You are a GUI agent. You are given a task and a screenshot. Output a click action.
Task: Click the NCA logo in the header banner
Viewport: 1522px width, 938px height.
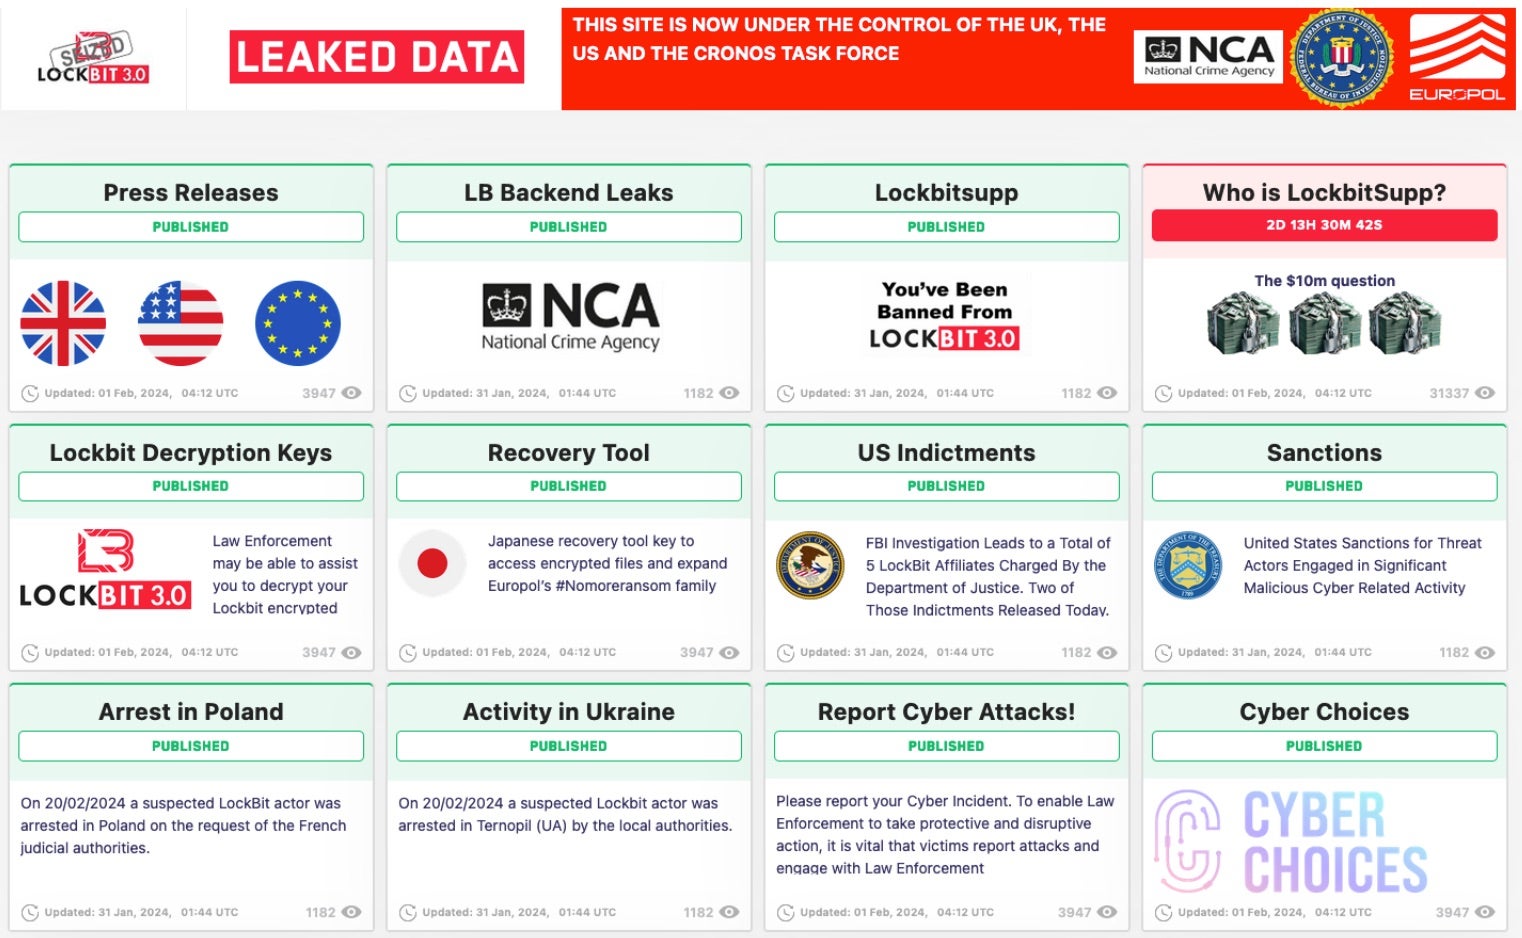click(1209, 56)
